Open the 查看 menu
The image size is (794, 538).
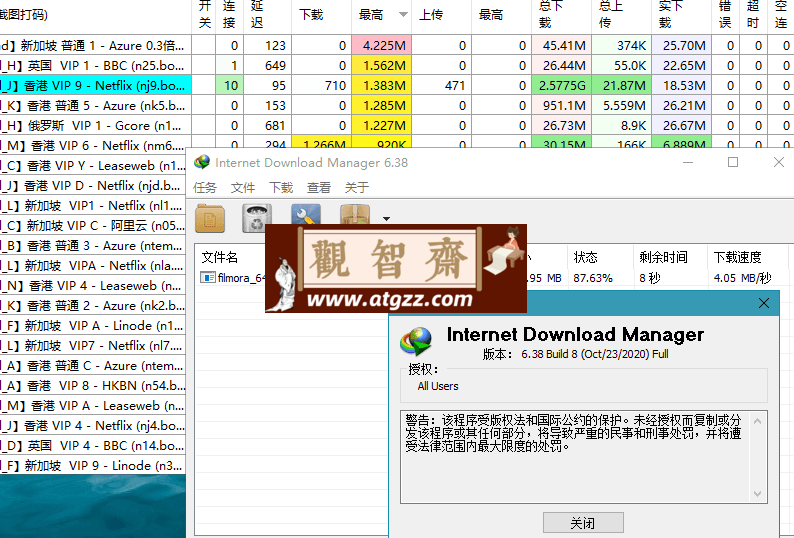319,187
